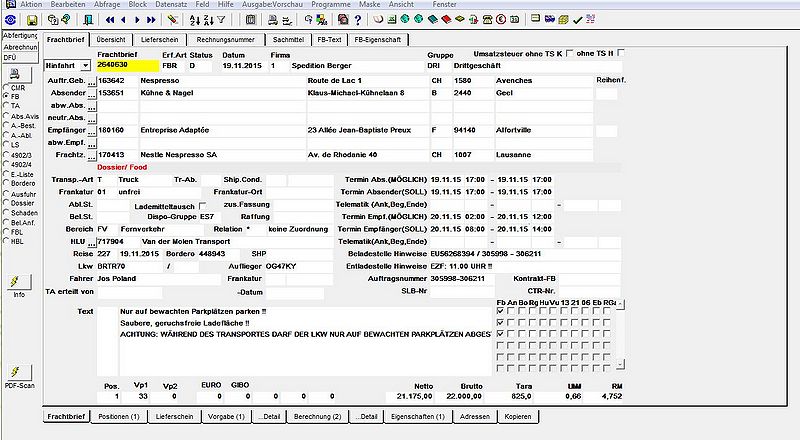Toggle the Lademitteltausch checkbox
Viewport: 800px width, 440px height.
coord(203,206)
